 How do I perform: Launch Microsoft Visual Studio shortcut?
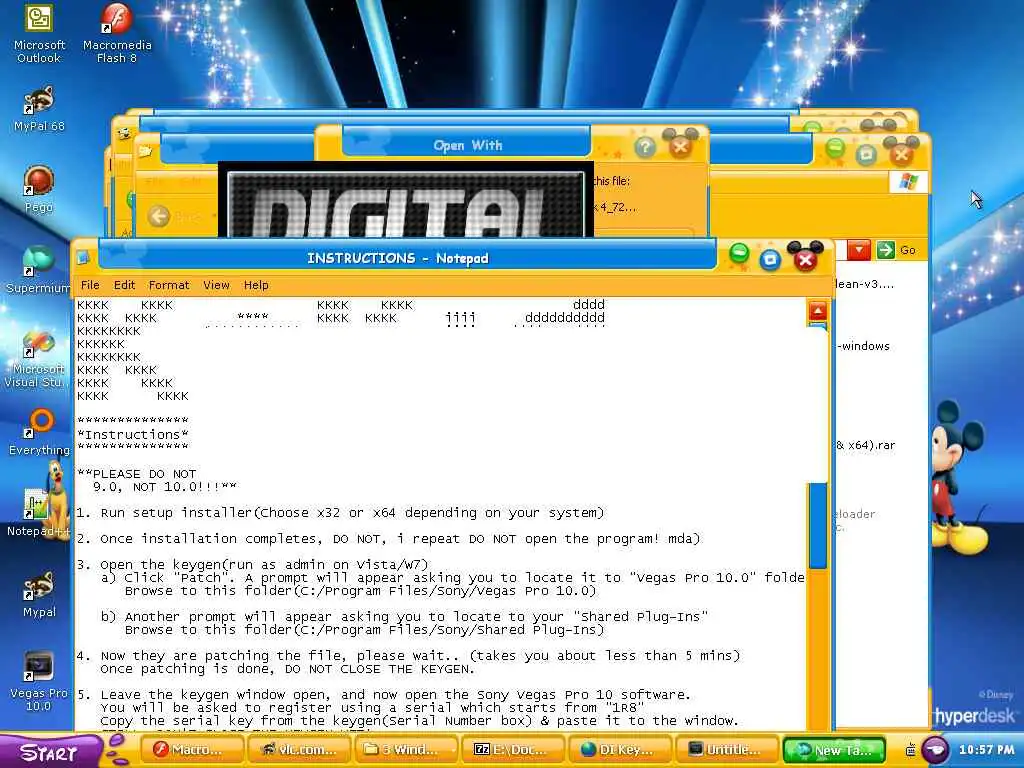(36, 359)
